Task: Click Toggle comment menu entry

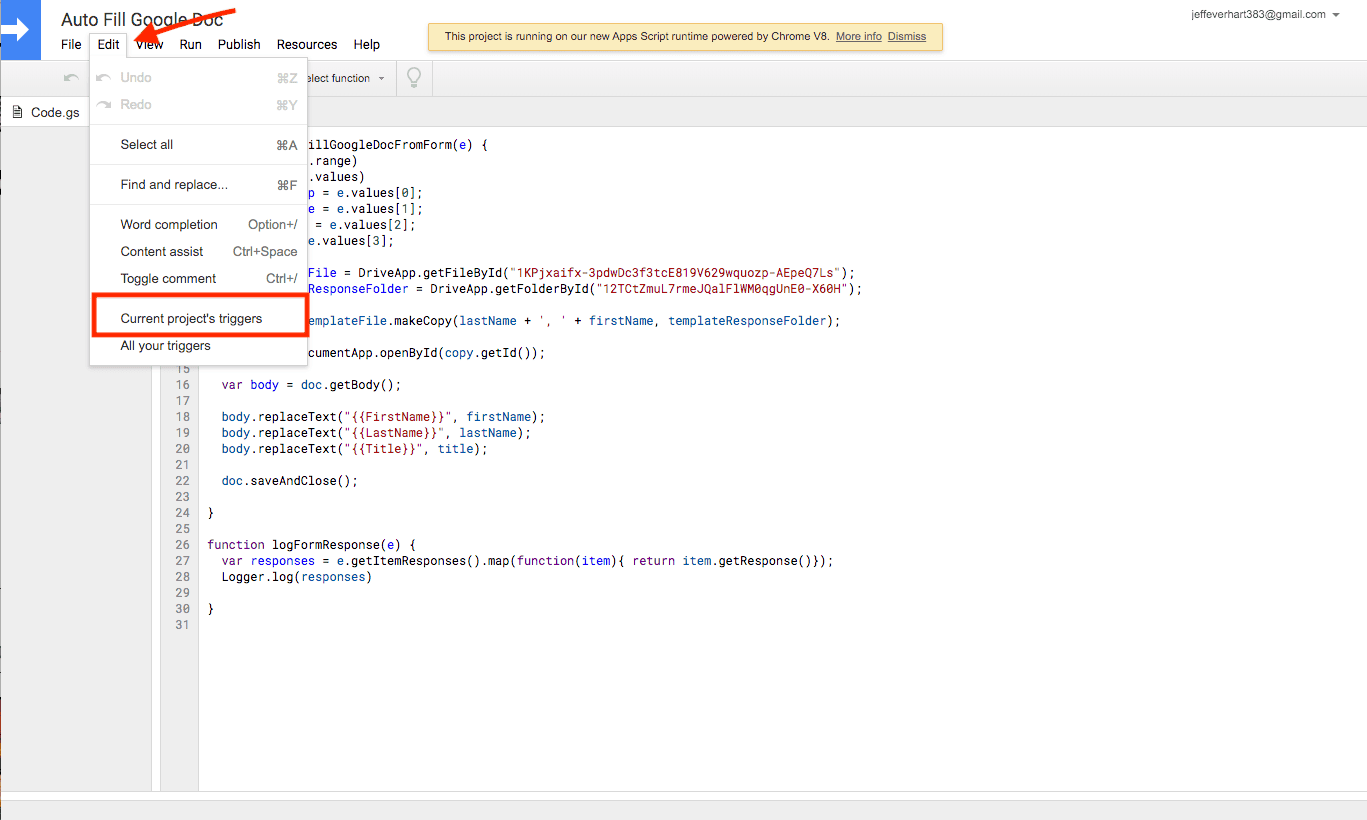Action: click(198, 279)
